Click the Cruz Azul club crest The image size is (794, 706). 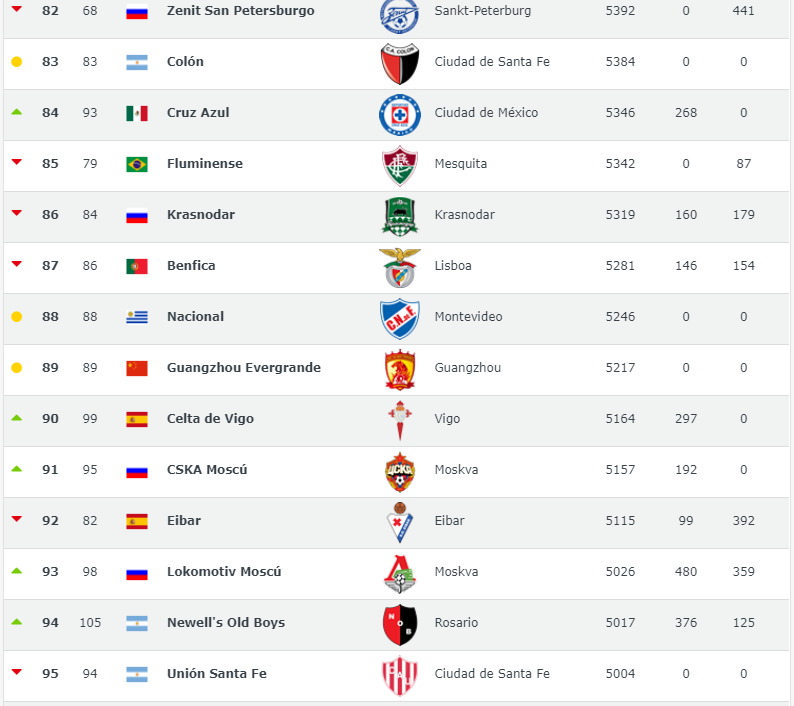click(400, 115)
